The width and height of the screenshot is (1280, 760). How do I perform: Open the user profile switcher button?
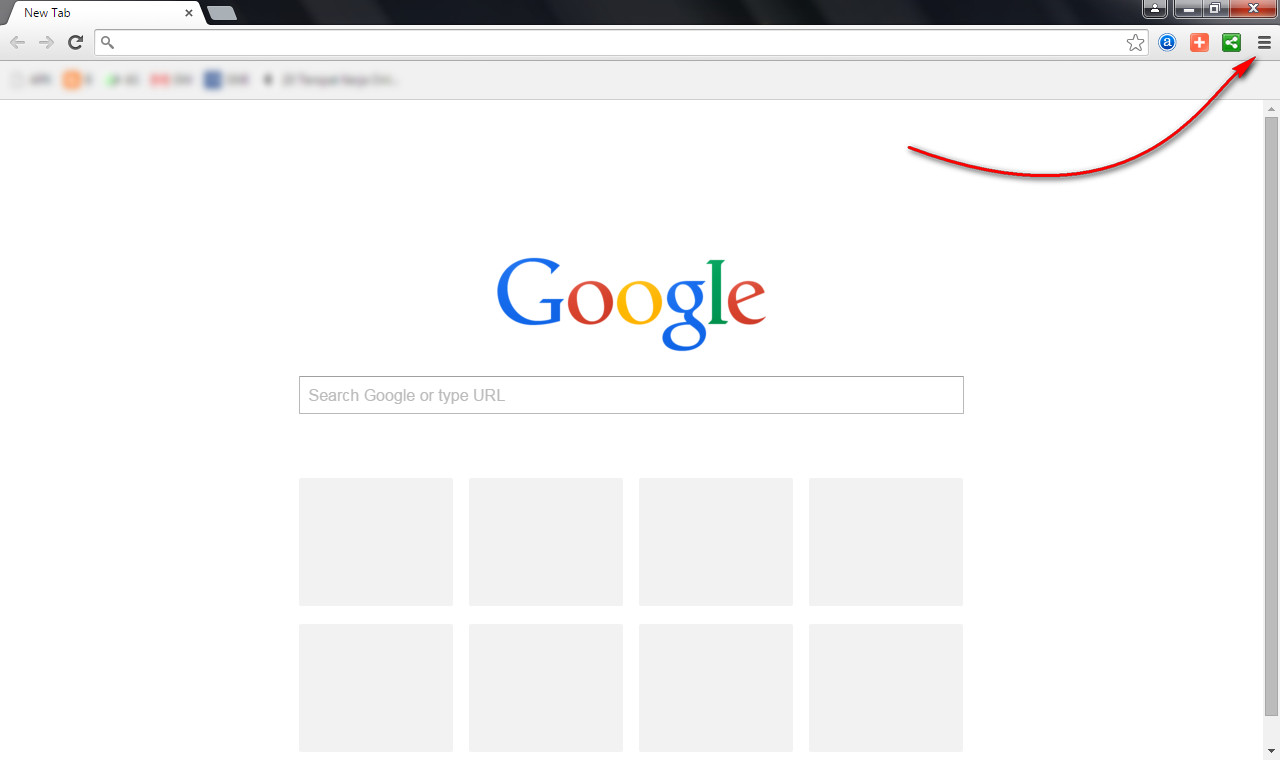pyautogui.click(x=1155, y=8)
